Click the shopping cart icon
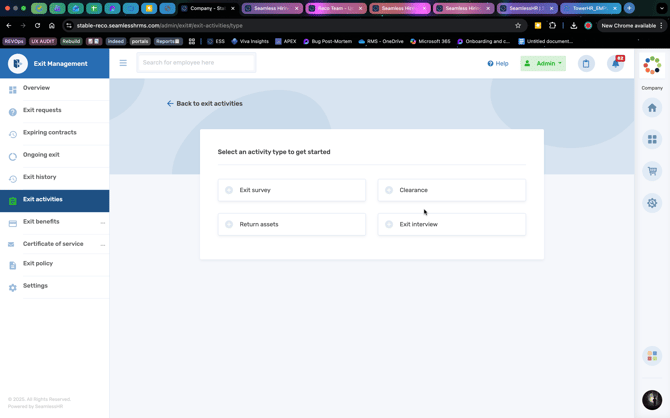This screenshot has width=670, height=418. (x=652, y=171)
